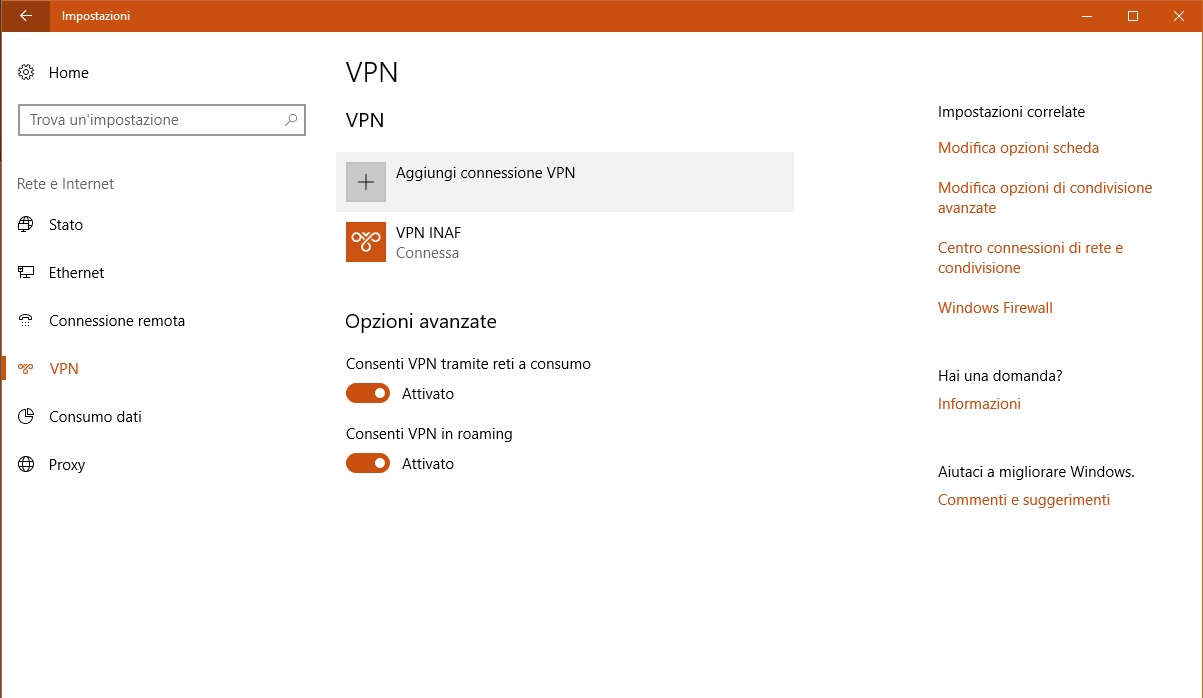Image resolution: width=1203 pixels, height=698 pixels.
Task: Click Commenti e suggerimenti
Action: click(x=1023, y=499)
